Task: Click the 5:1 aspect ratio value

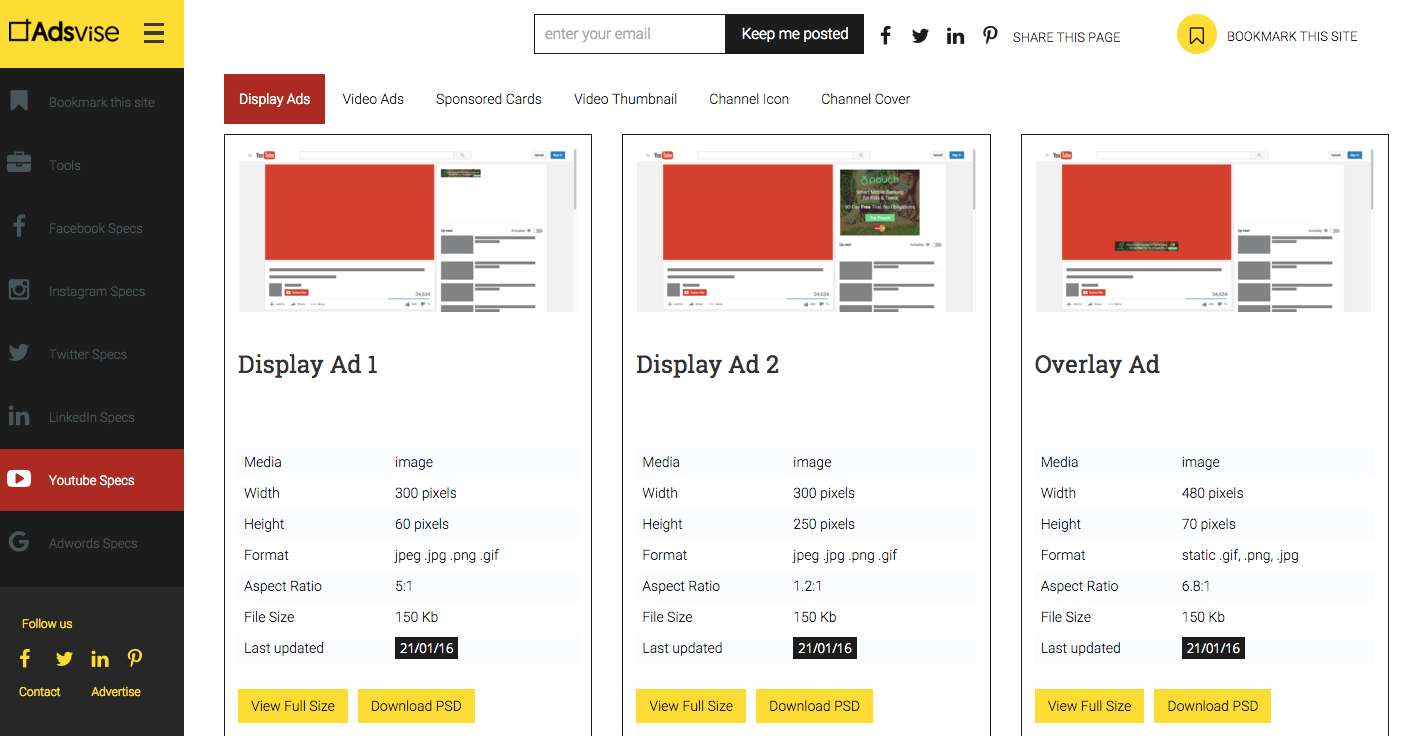Action: pos(406,586)
